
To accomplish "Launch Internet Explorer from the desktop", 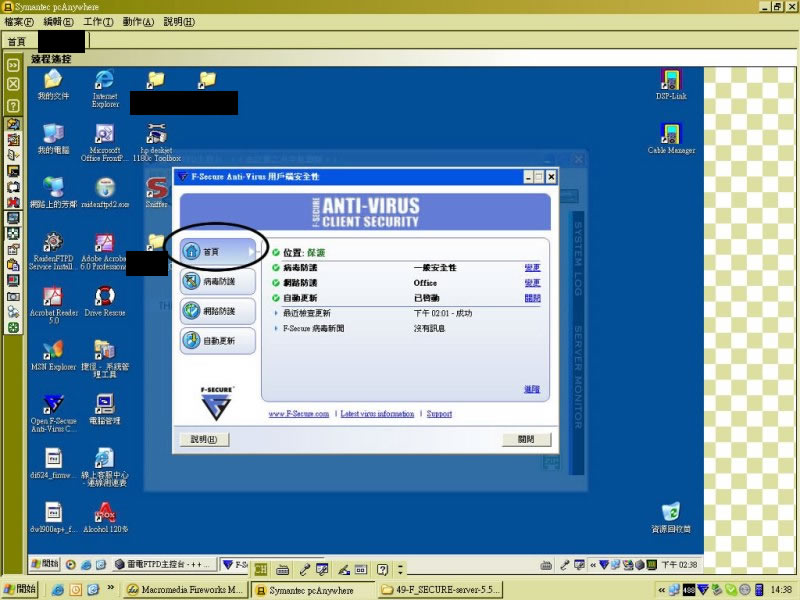I will pos(105,88).
